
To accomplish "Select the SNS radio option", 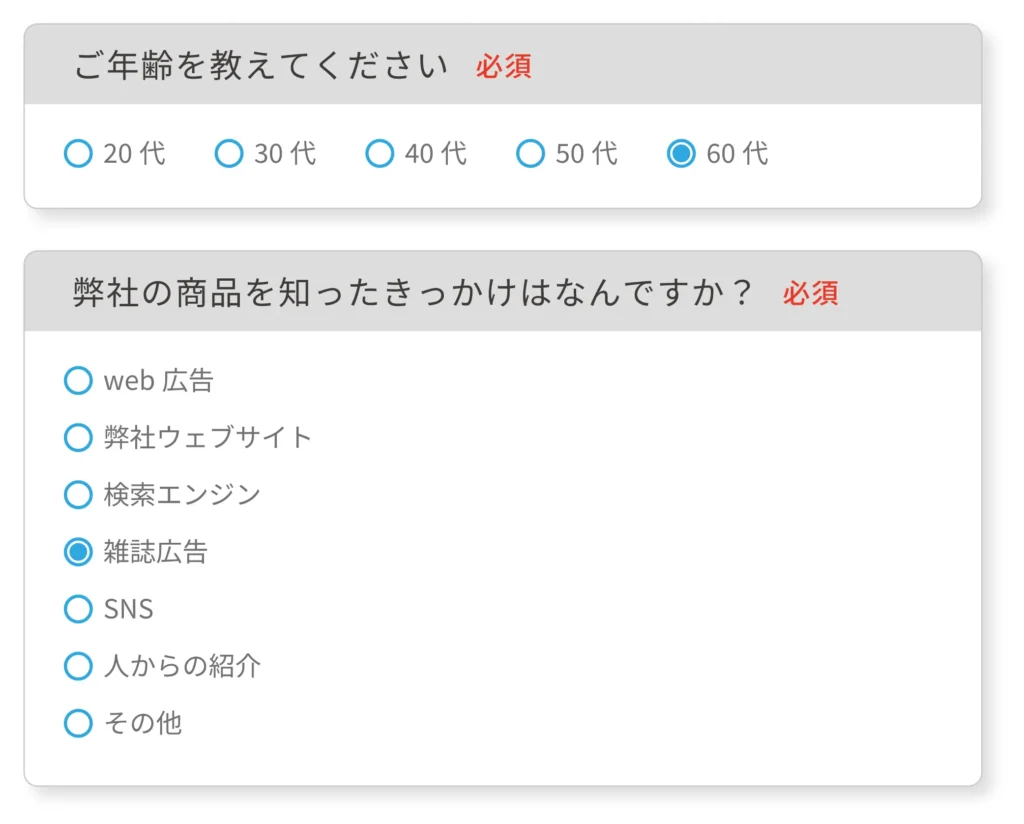I will [78, 609].
